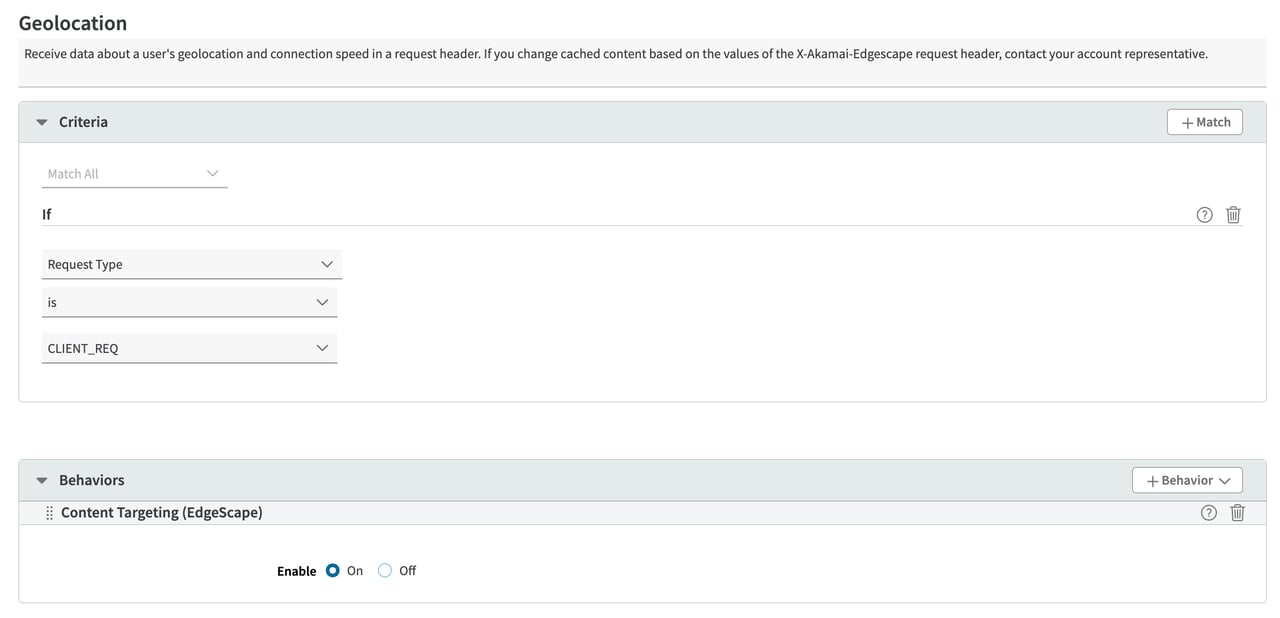1280x618 pixels.
Task: Delete the Request Type match criterion
Action: click(1233, 215)
